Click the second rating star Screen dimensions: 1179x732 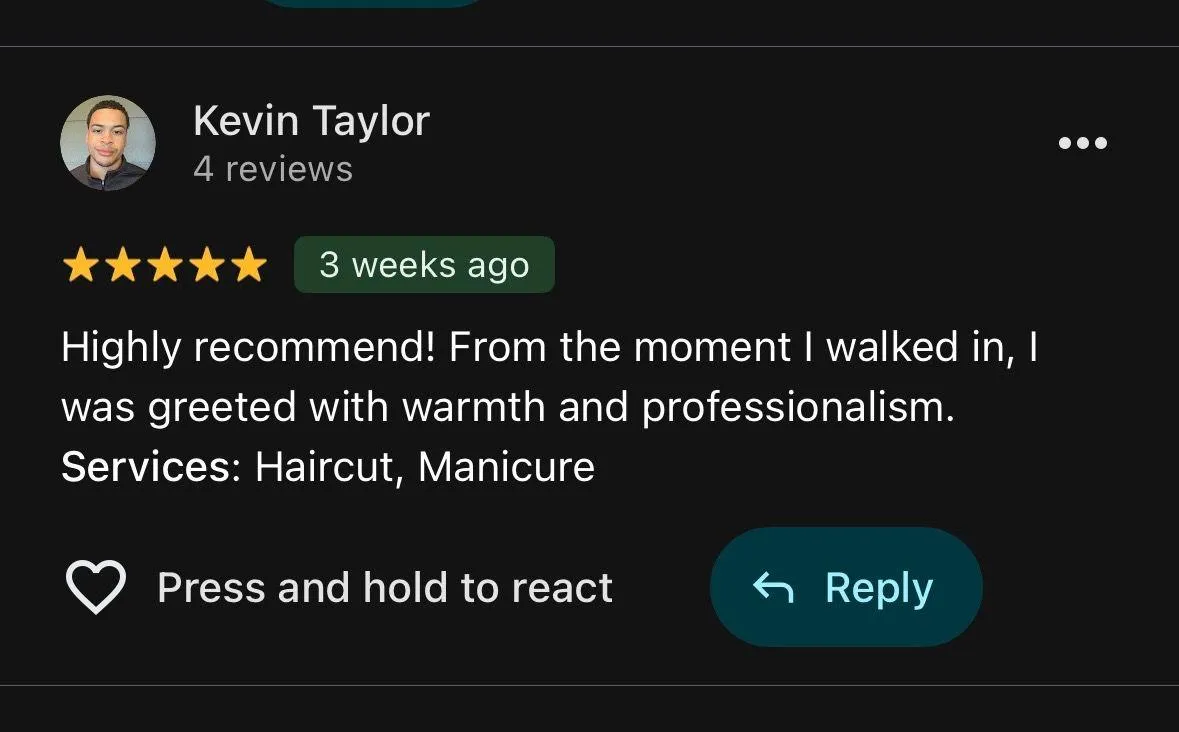click(x=123, y=266)
